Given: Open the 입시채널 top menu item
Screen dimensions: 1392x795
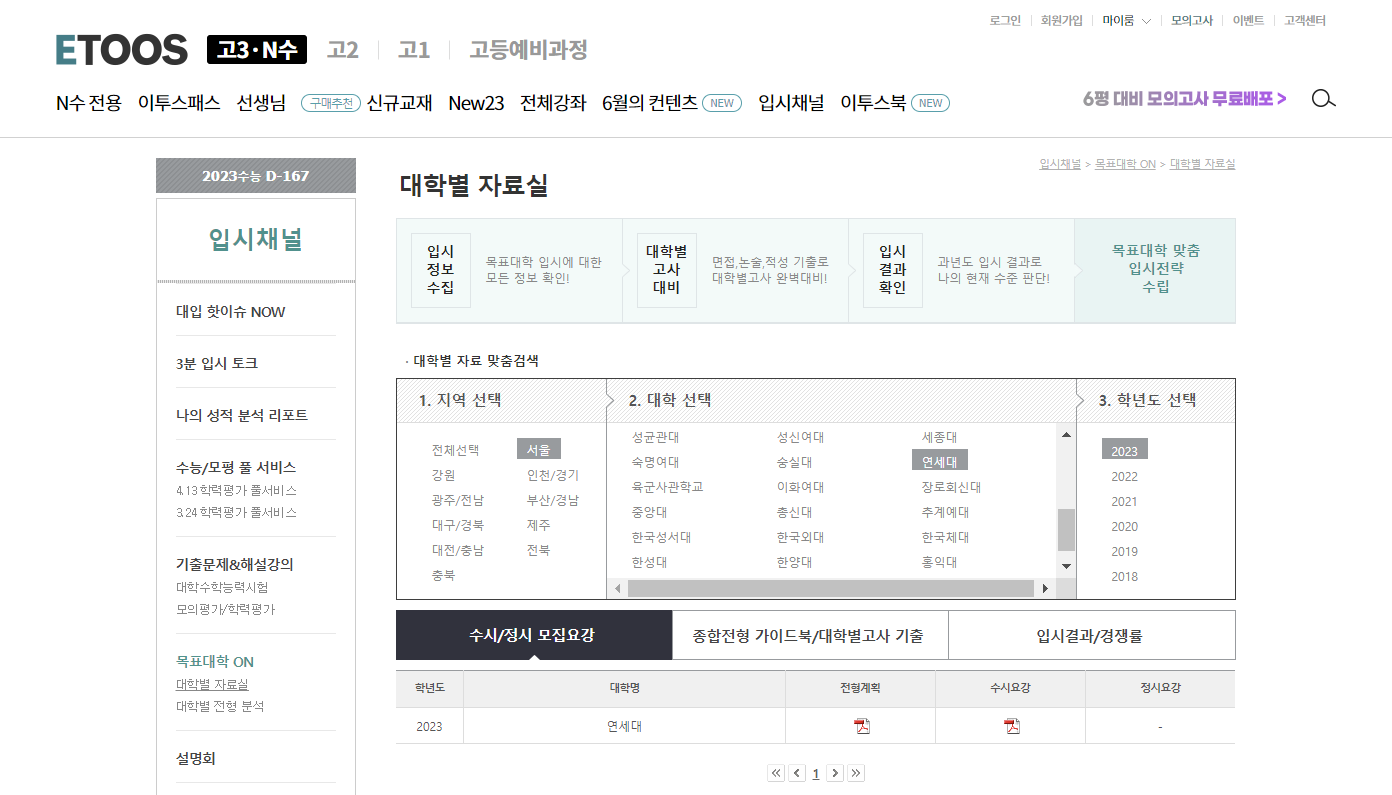Looking at the screenshot, I should (791, 103).
